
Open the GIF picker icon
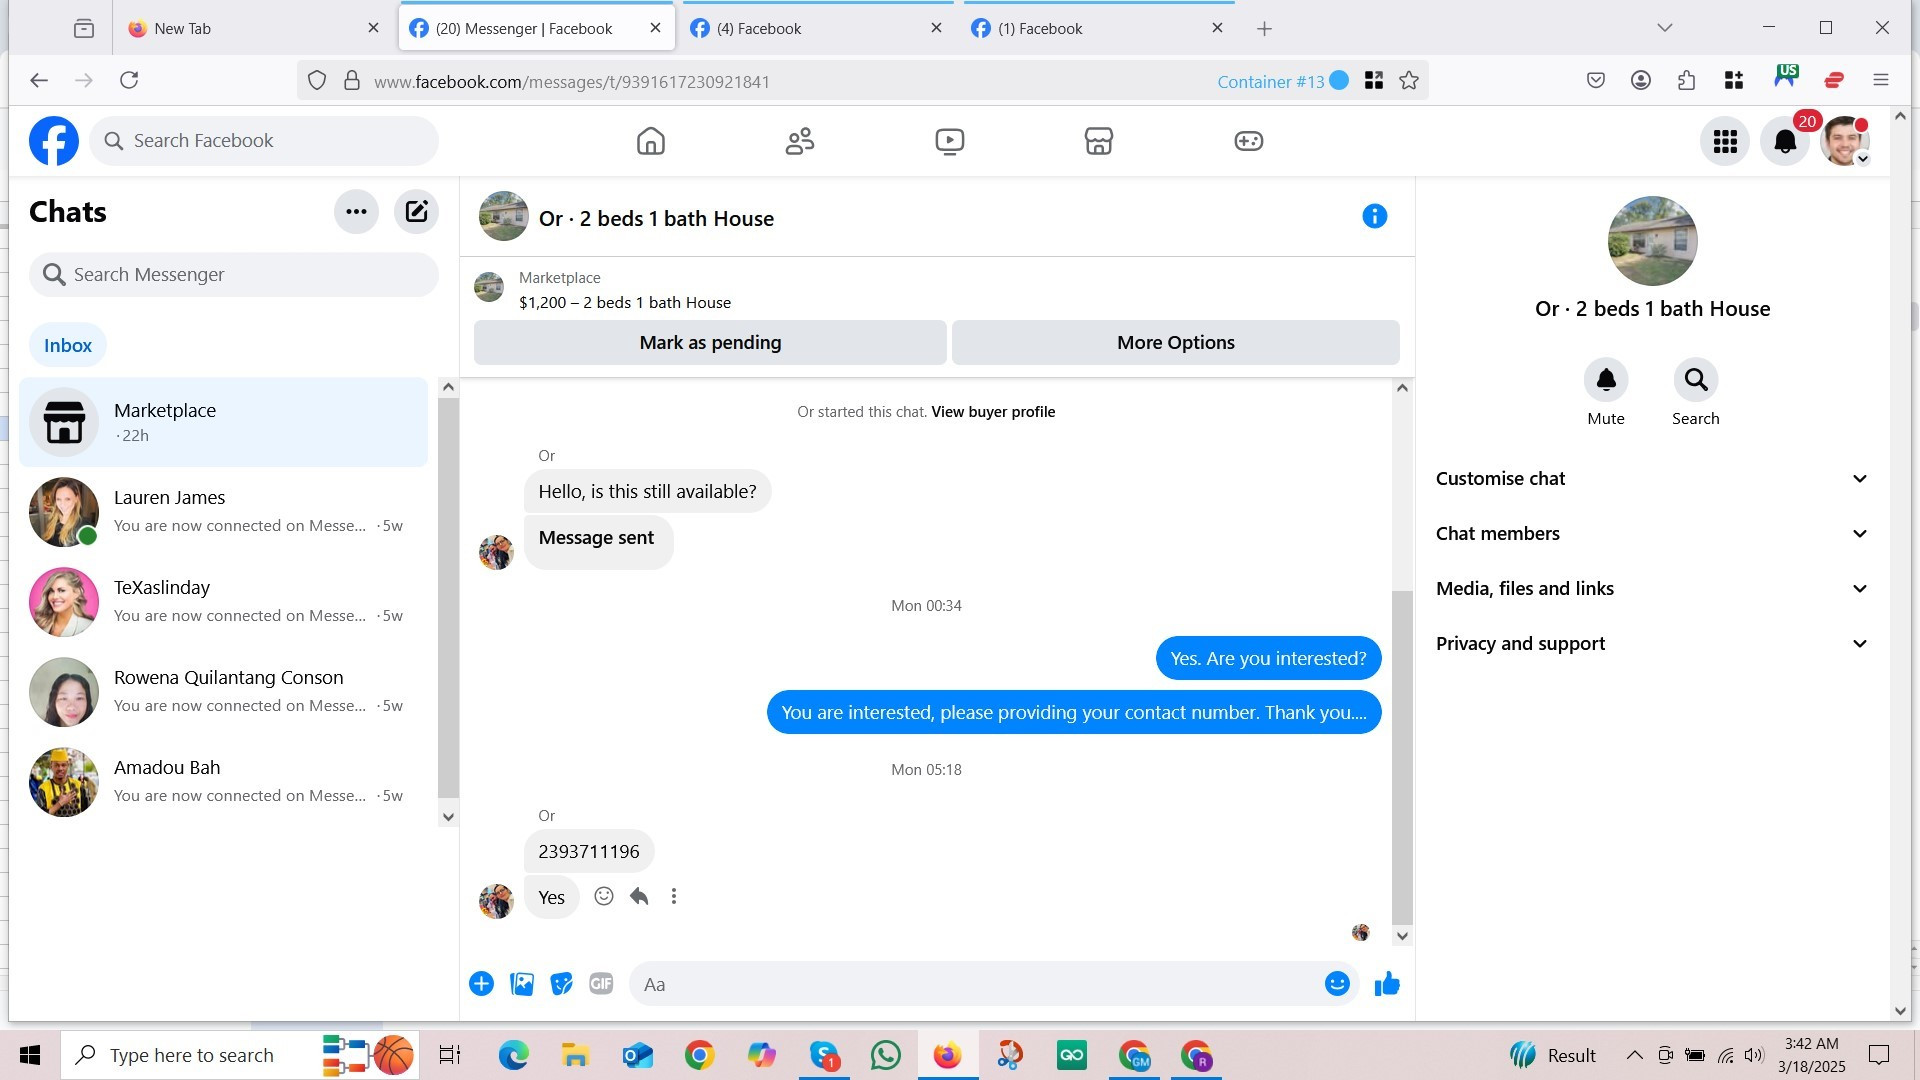601,984
